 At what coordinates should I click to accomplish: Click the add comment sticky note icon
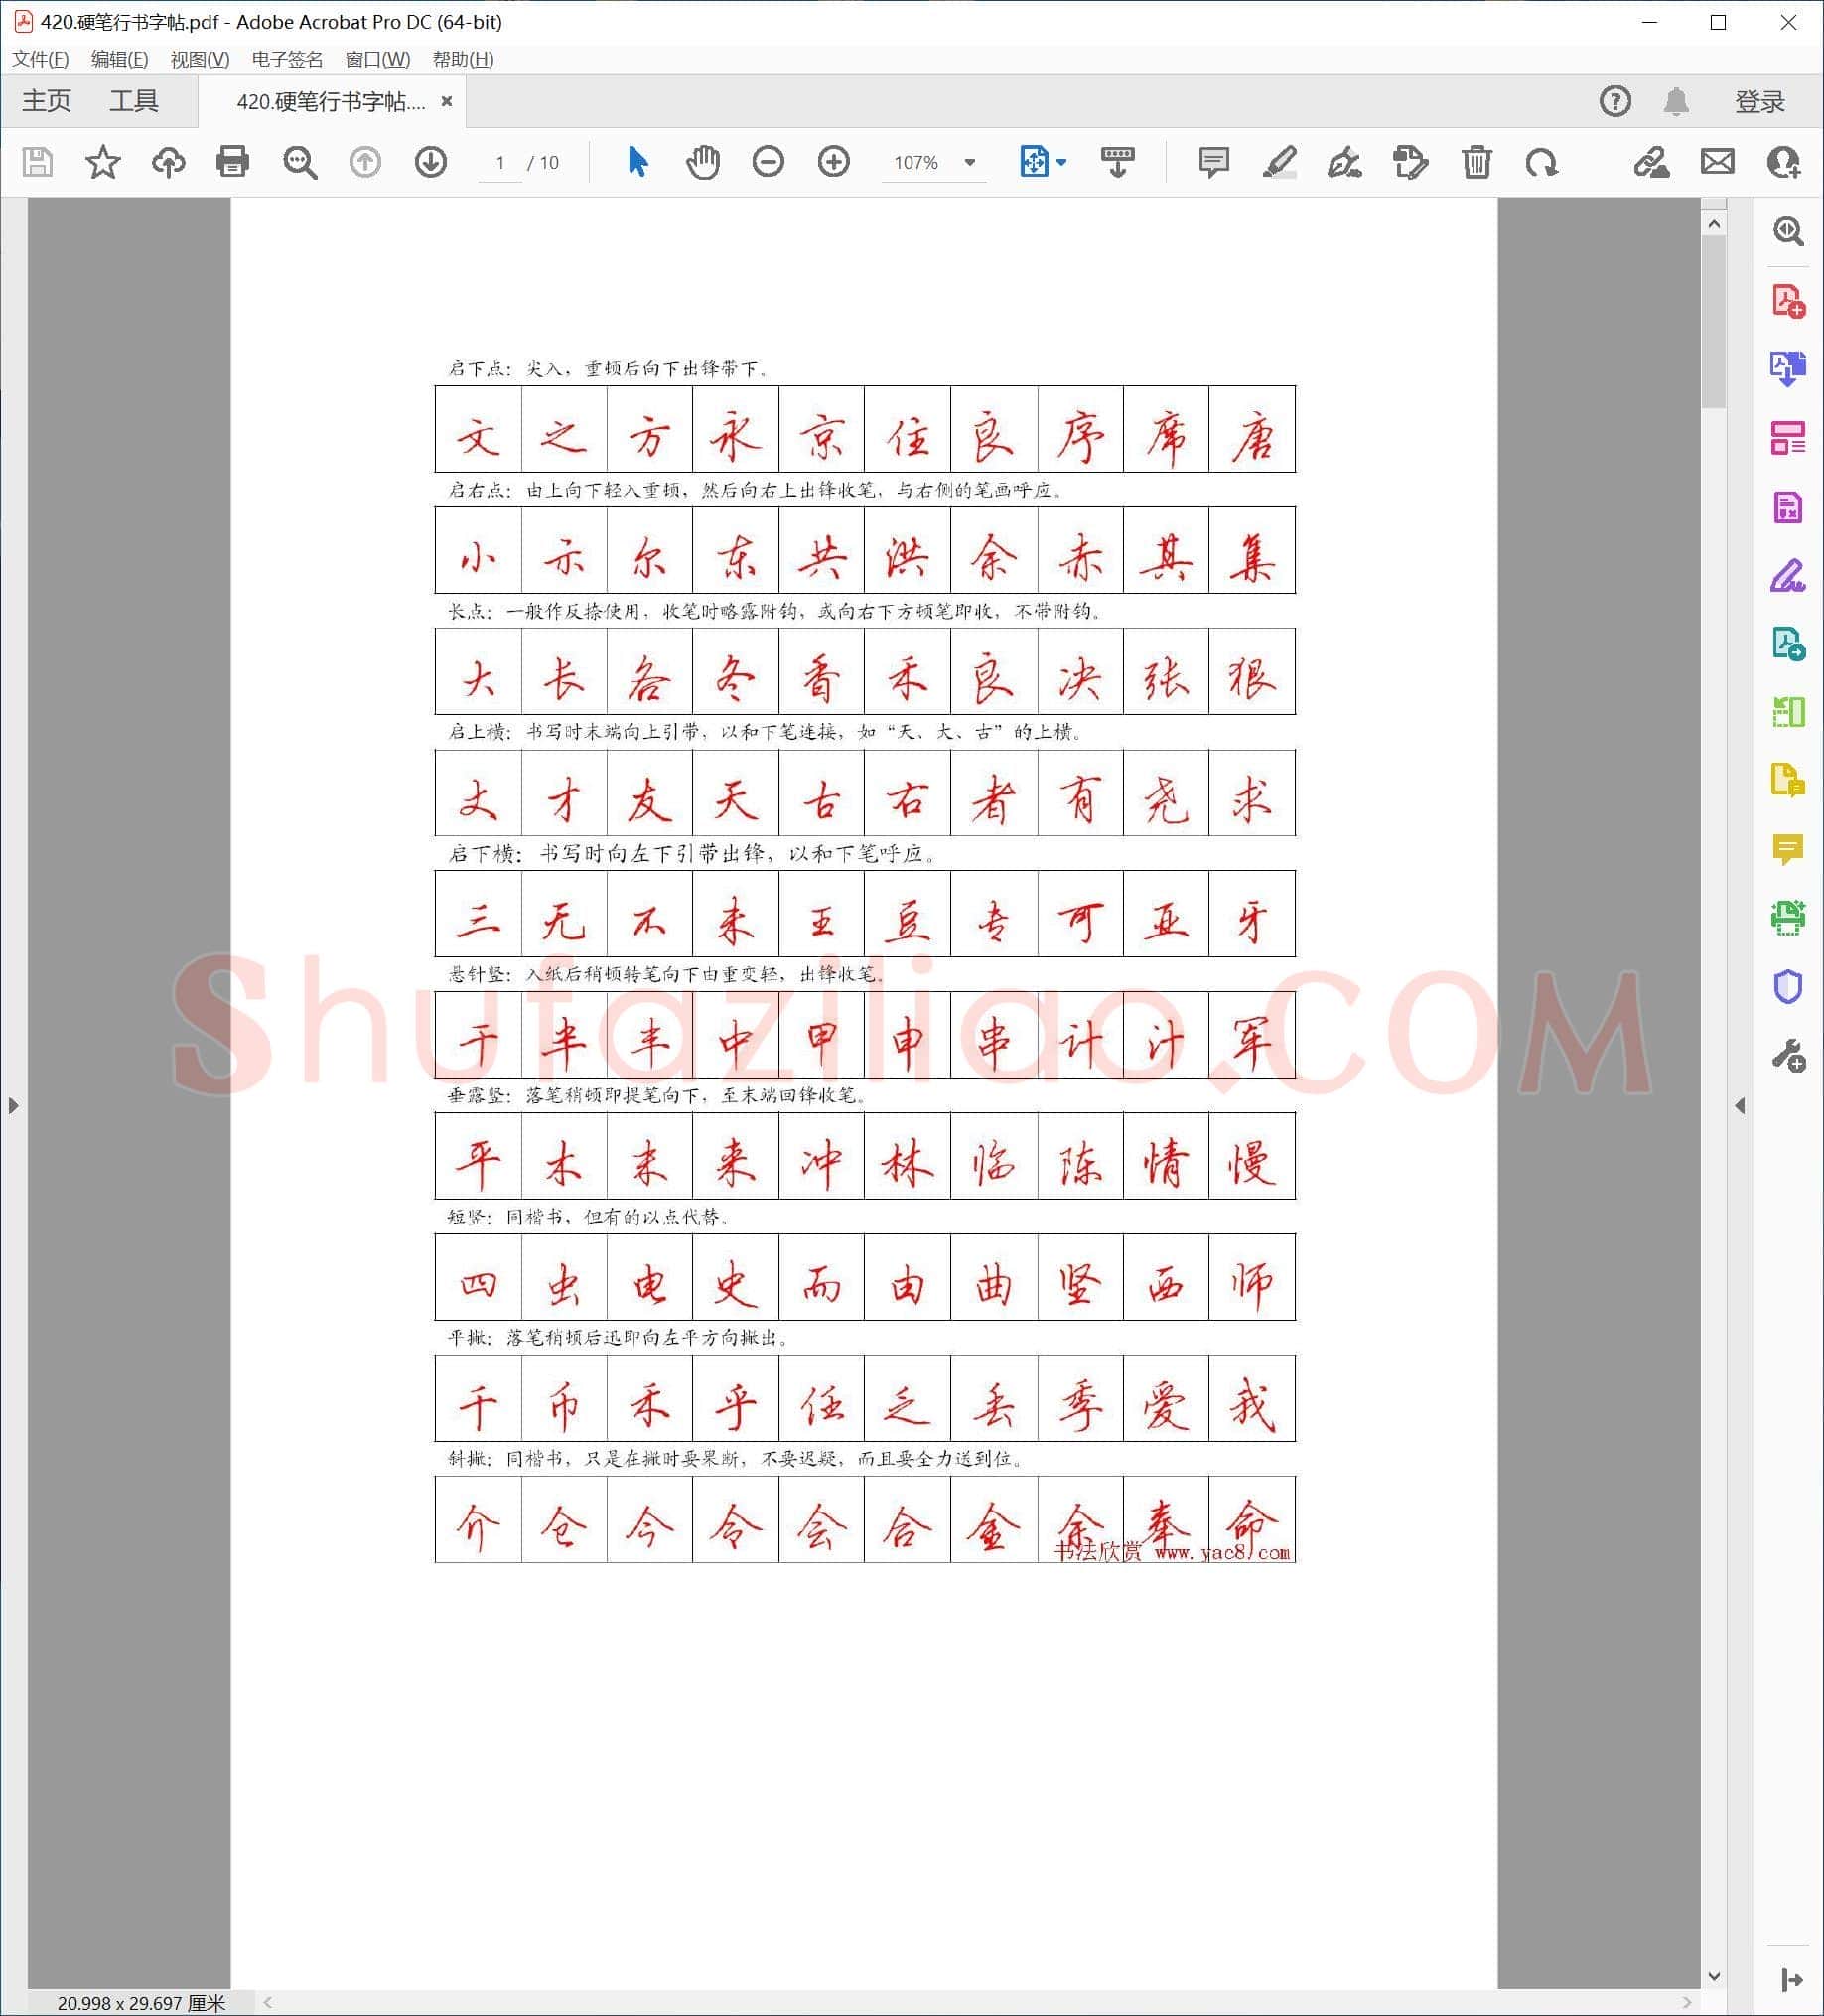1214,162
